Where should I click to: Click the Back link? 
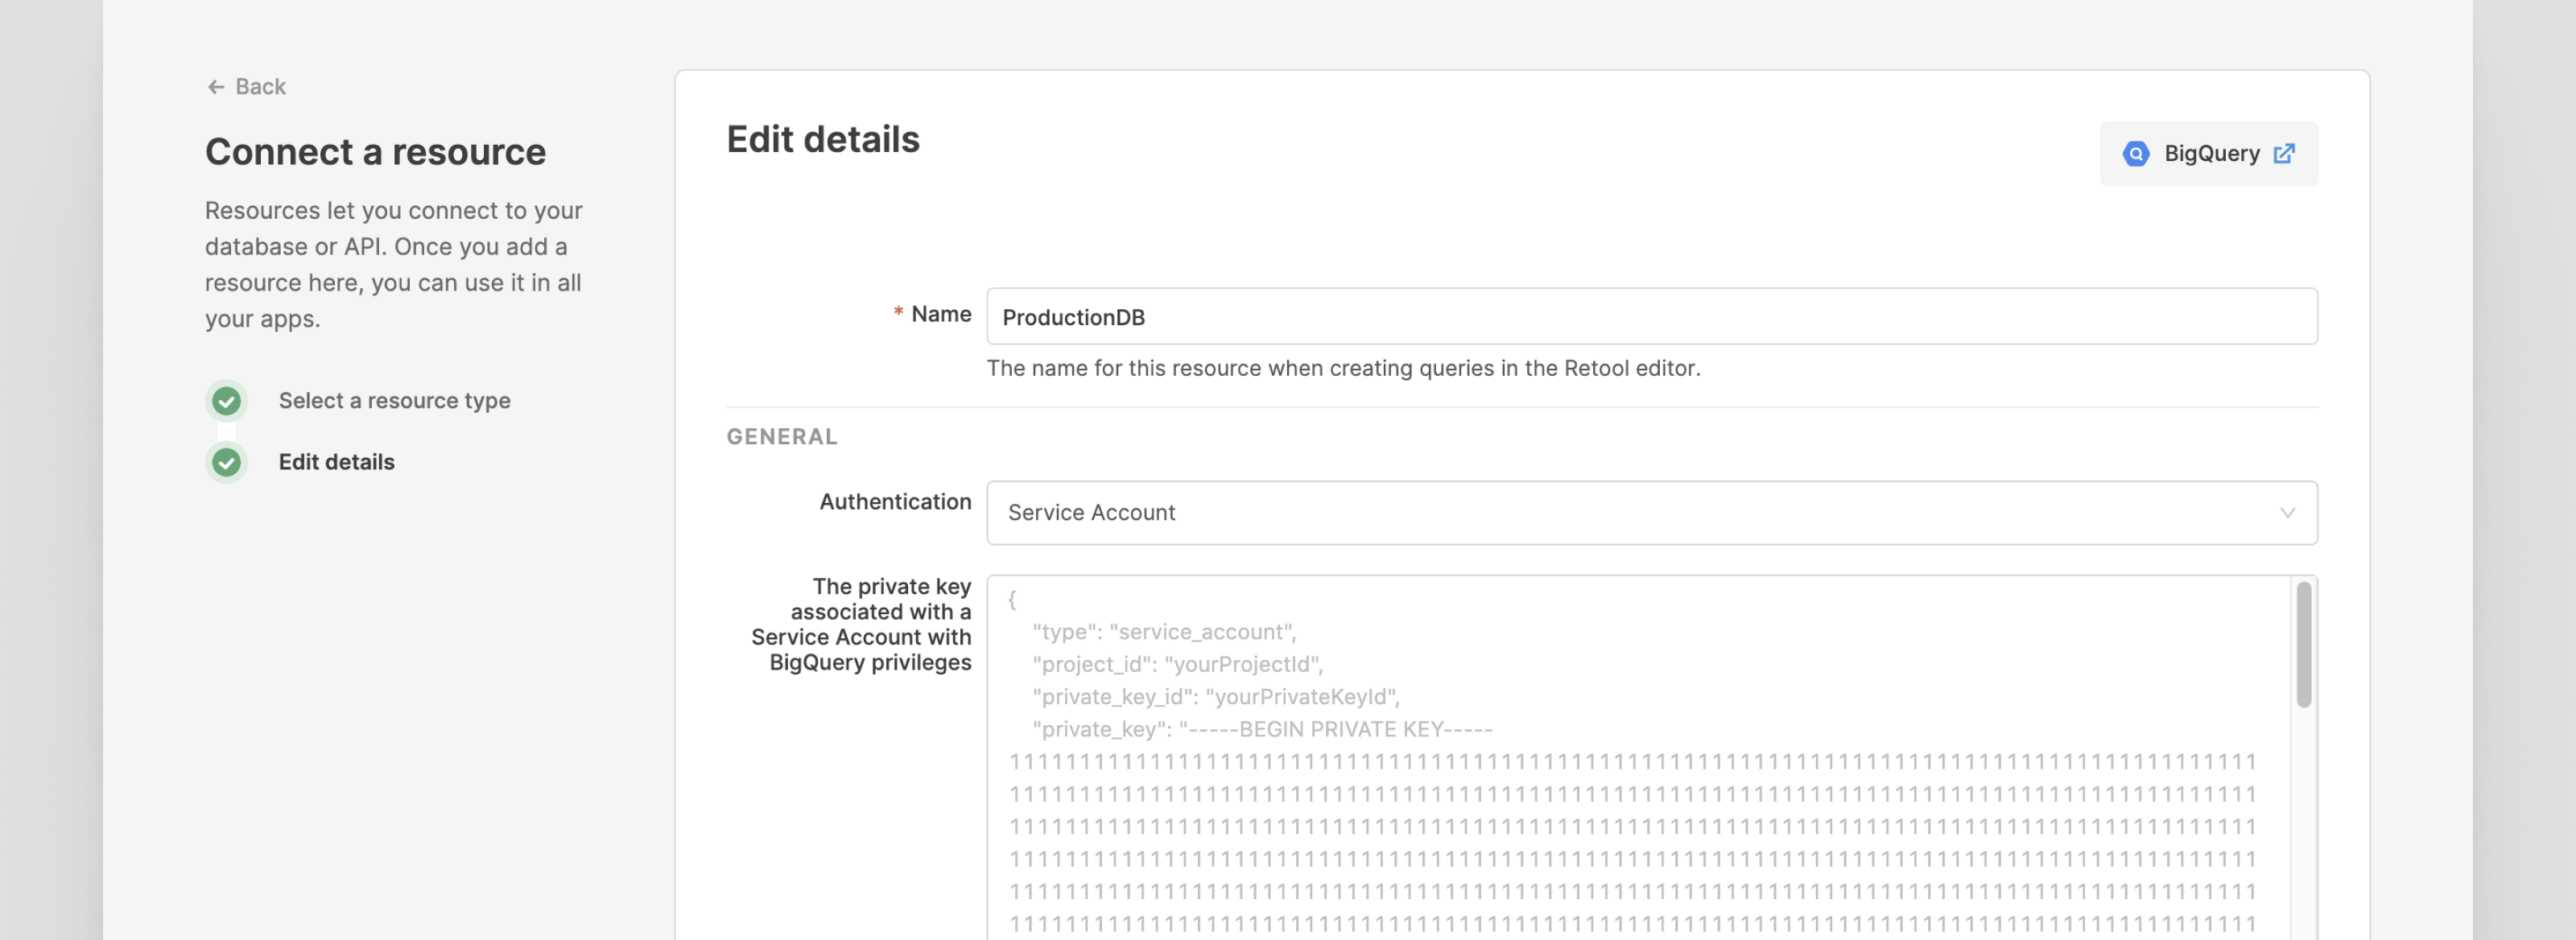pyautogui.click(x=260, y=87)
